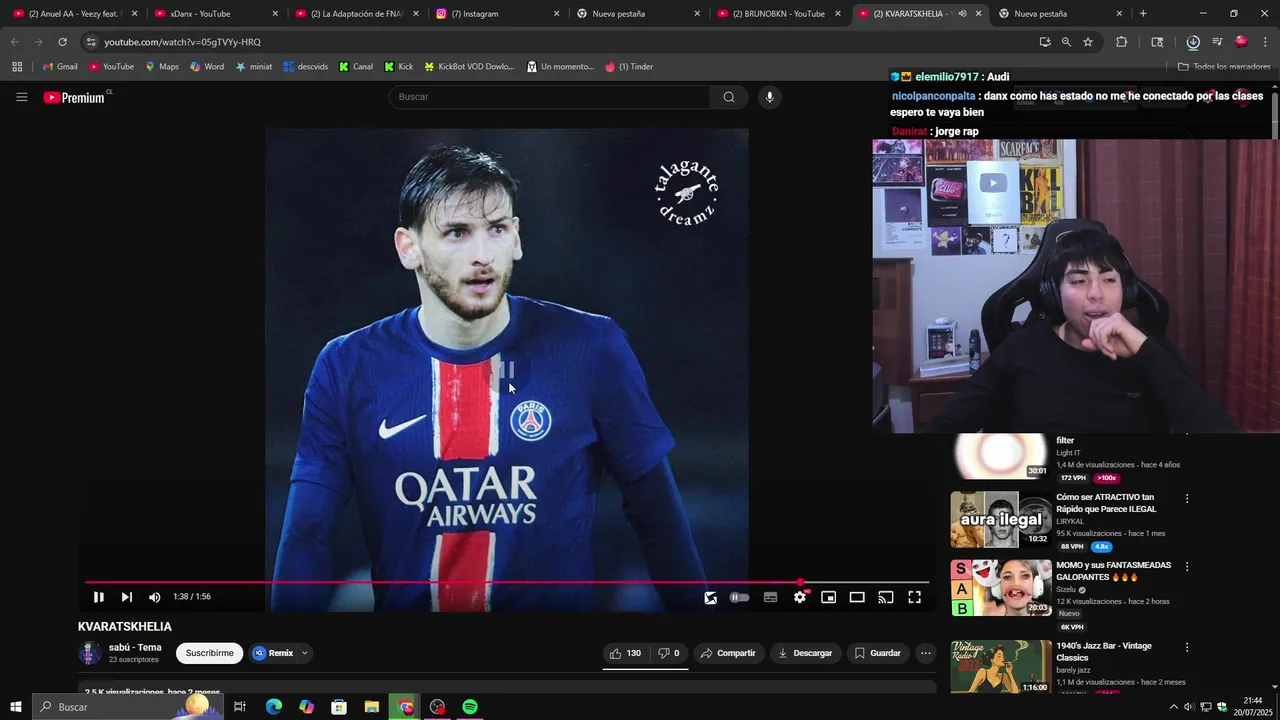Mute the video using the volume icon
This screenshot has height=720, width=1280.
[x=155, y=597]
